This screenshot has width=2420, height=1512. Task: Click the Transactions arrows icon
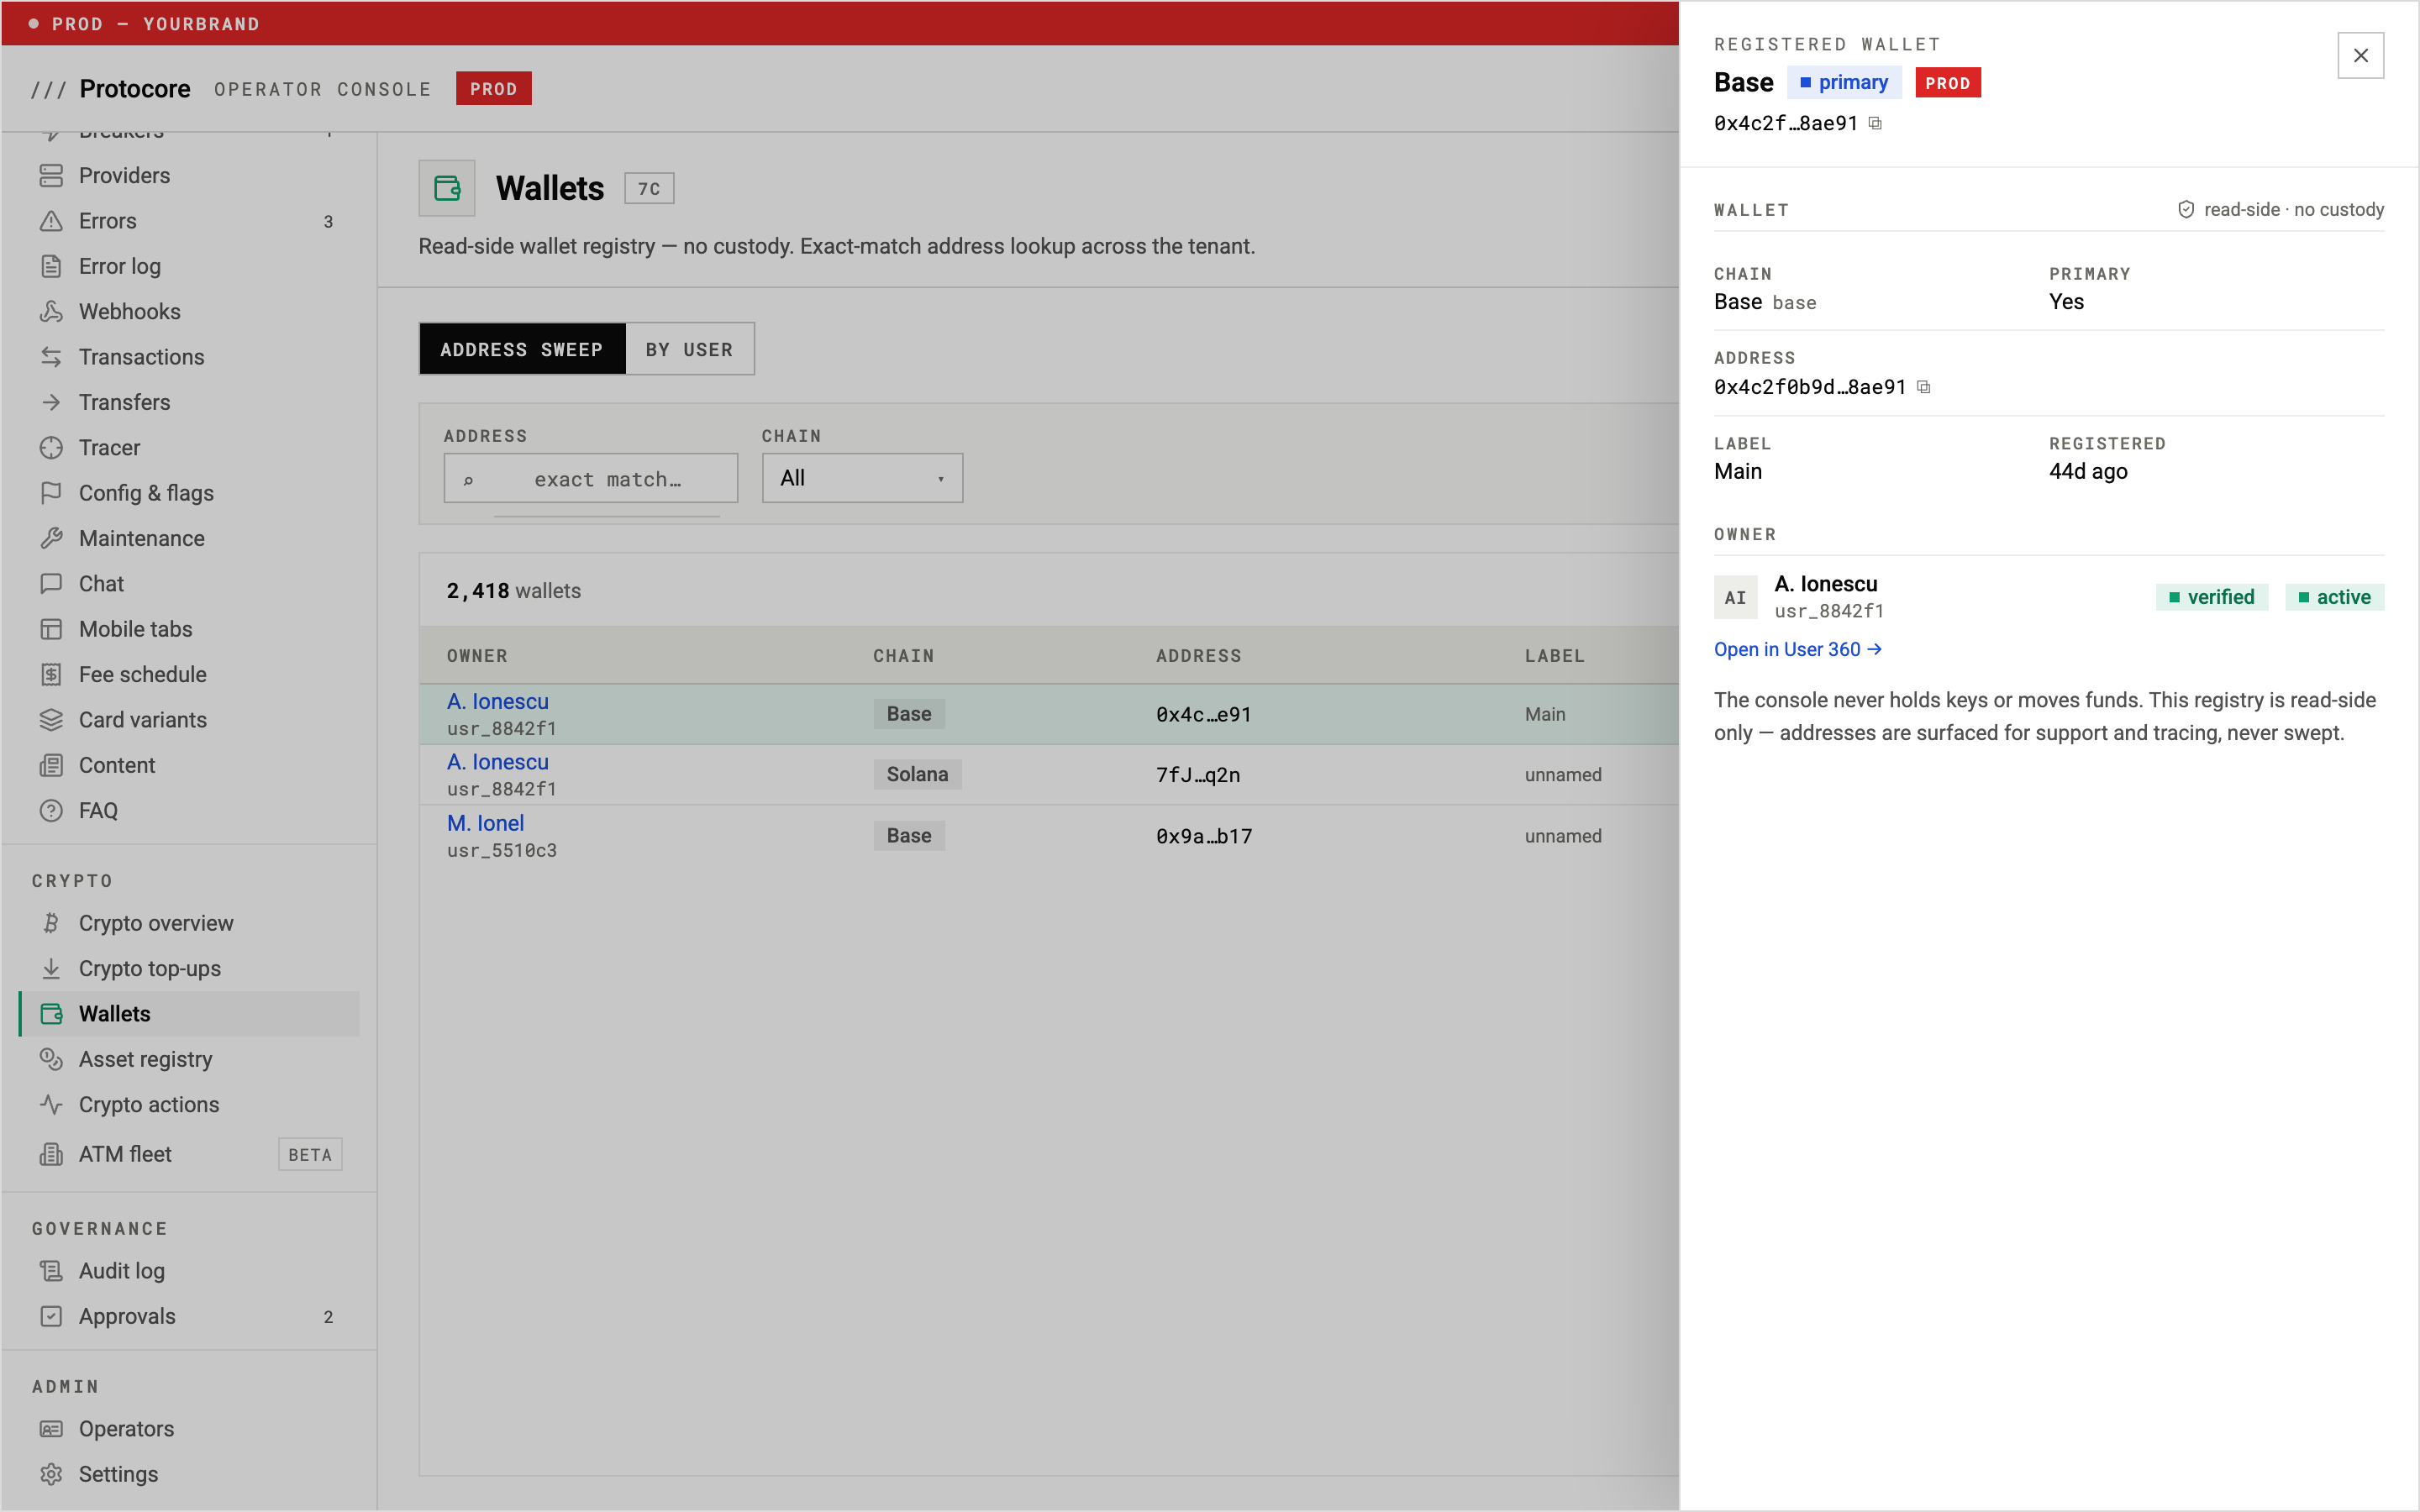click(51, 357)
